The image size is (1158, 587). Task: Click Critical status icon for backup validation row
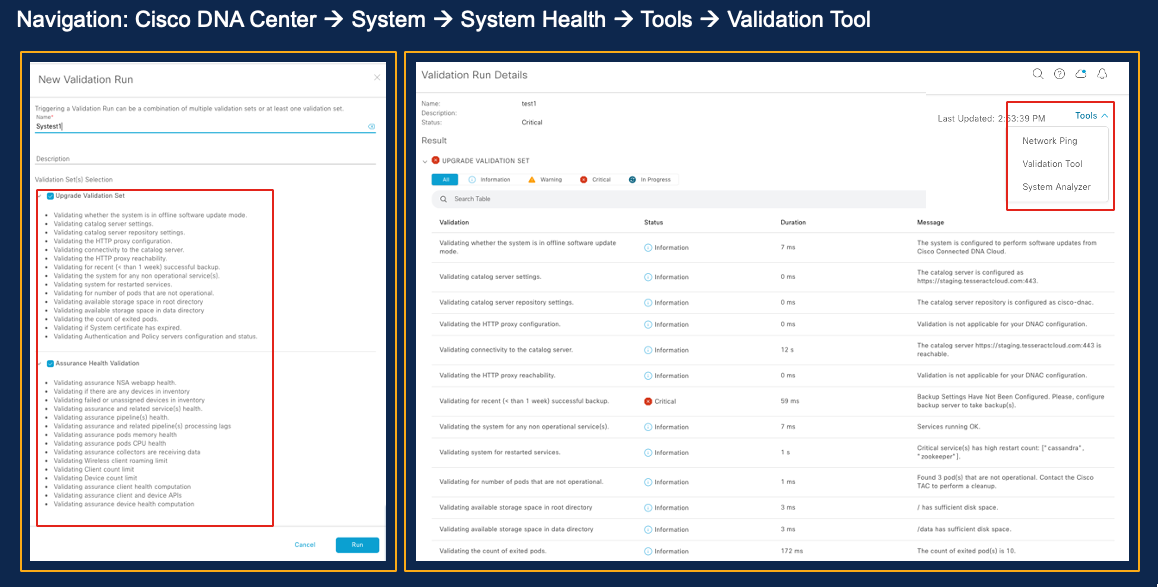click(x=648, y=401)
